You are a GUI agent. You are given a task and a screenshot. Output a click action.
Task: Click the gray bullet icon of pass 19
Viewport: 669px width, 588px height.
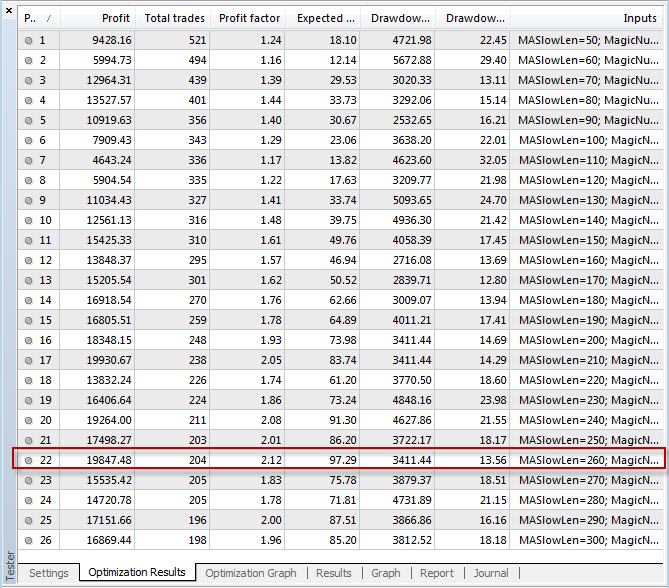point(28,400)
